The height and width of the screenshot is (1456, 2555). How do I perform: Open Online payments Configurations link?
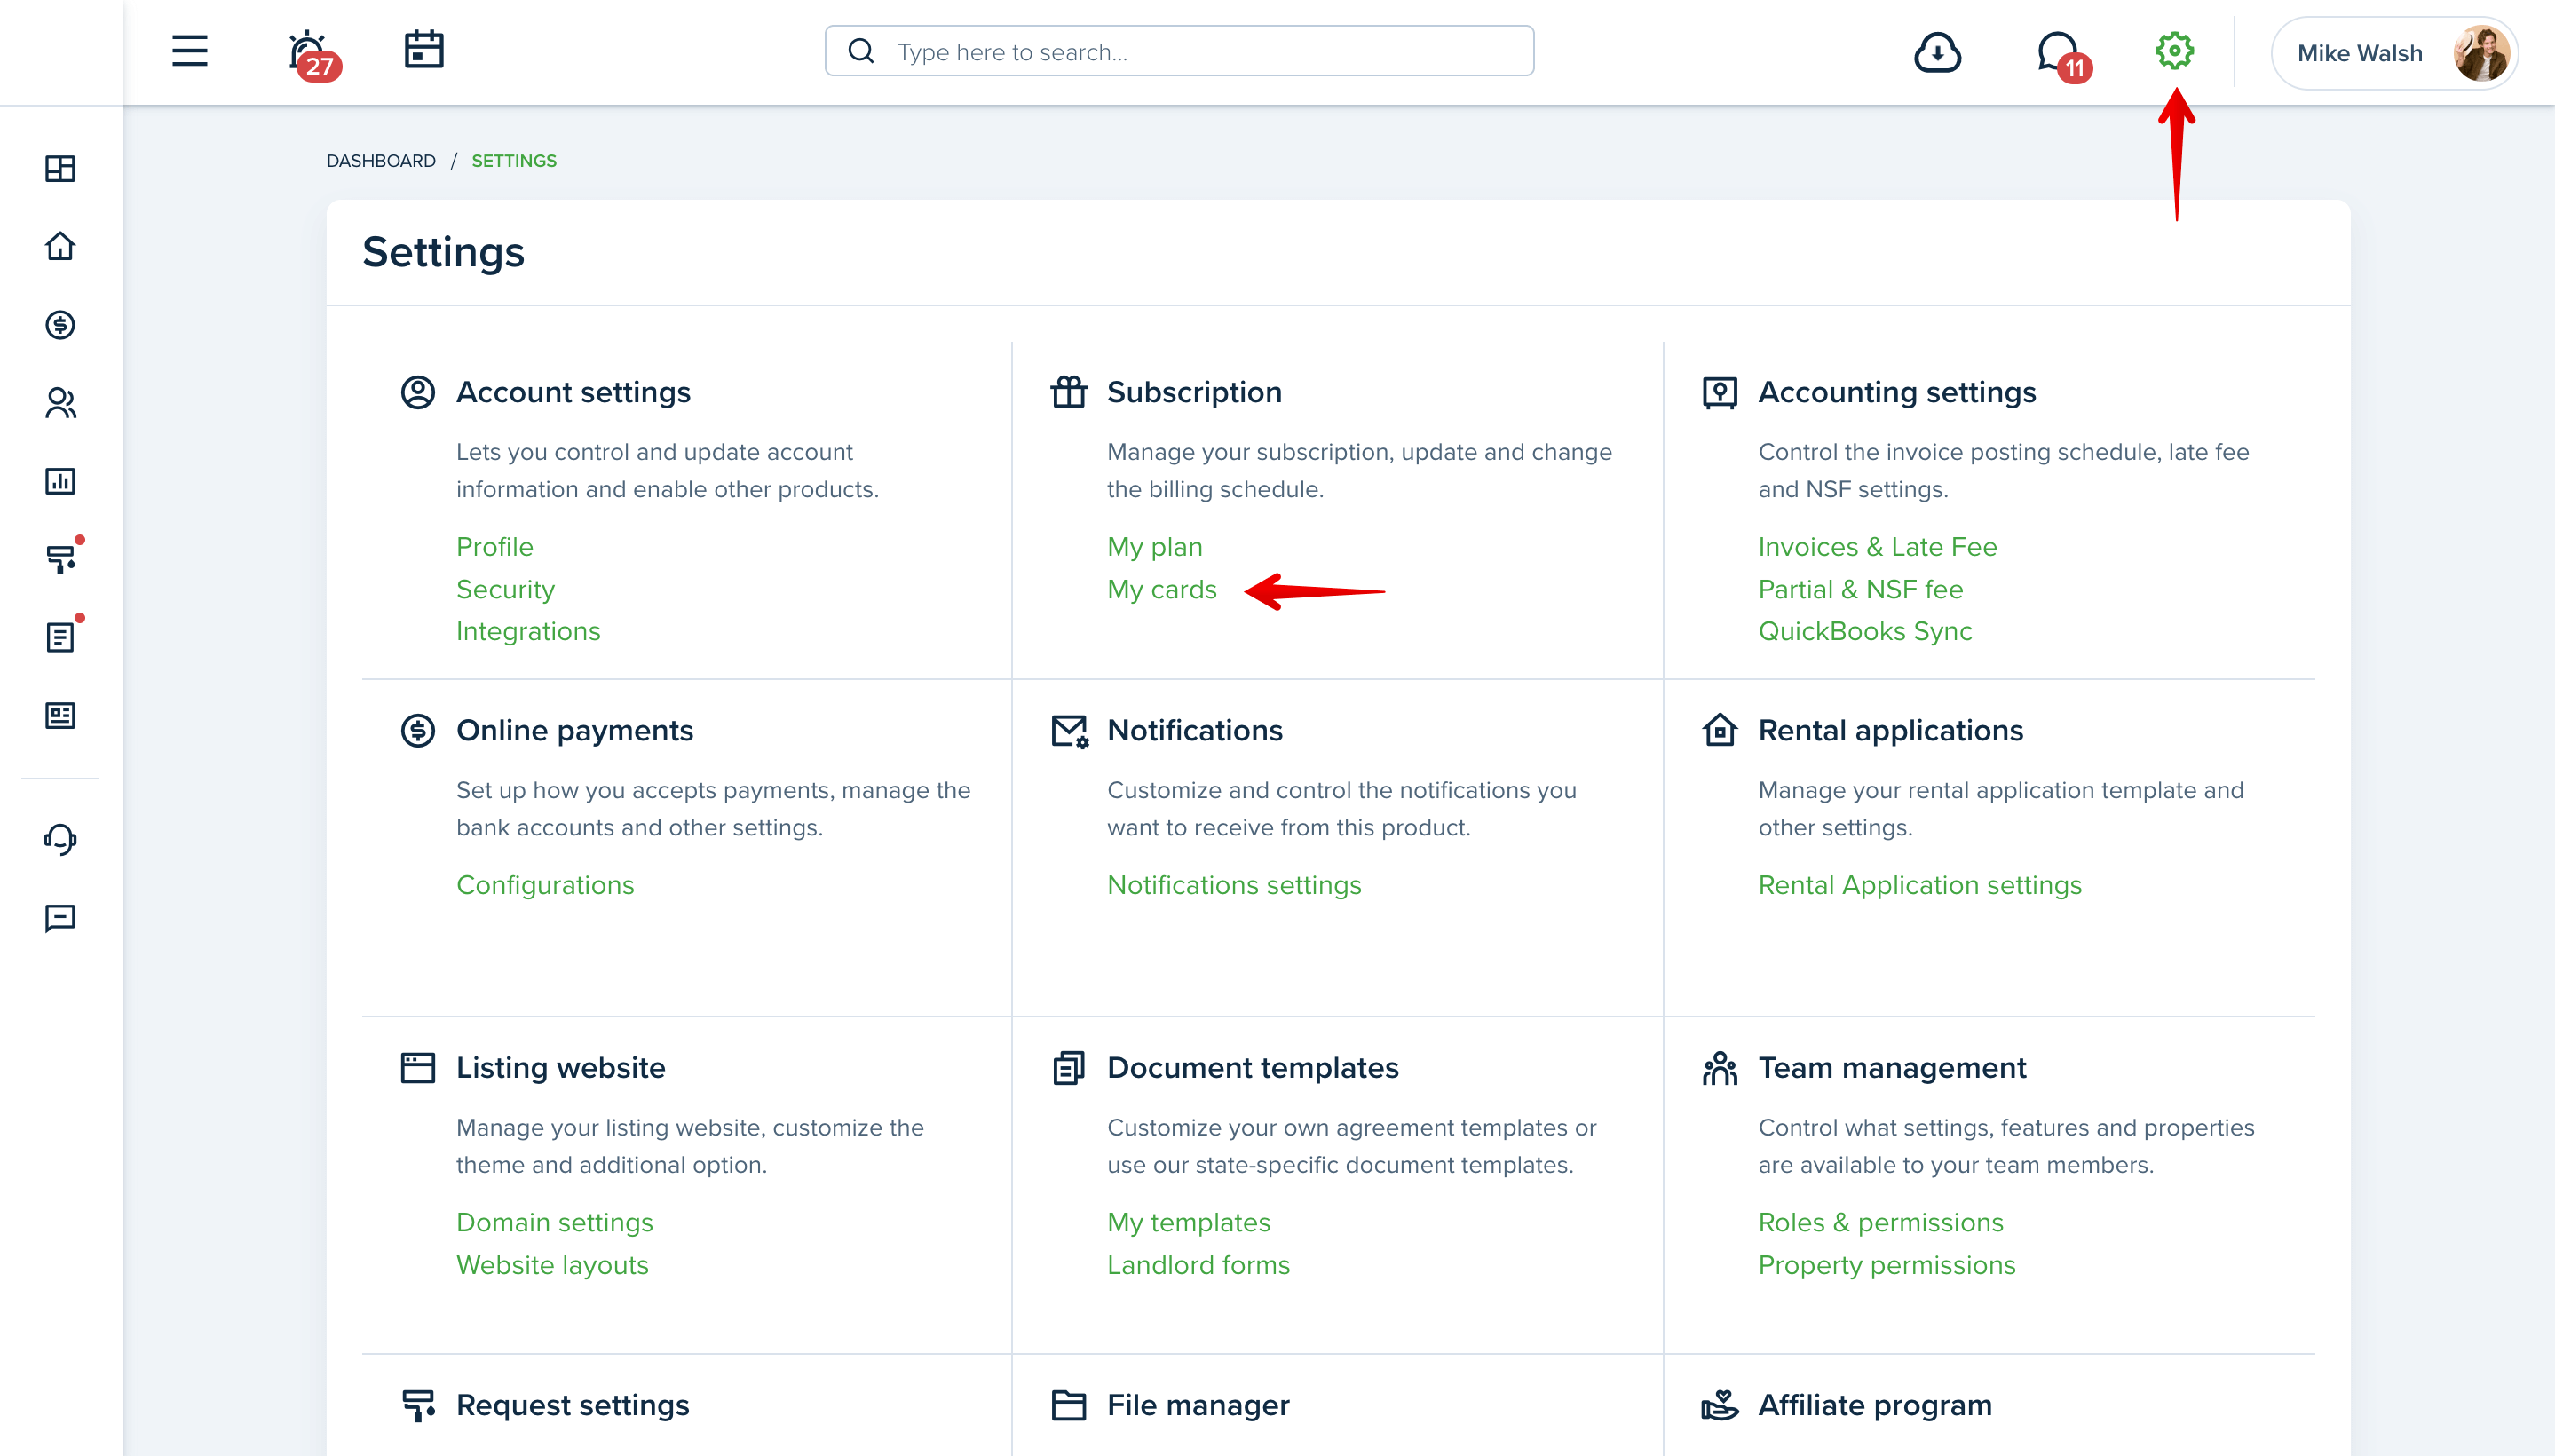545,886
